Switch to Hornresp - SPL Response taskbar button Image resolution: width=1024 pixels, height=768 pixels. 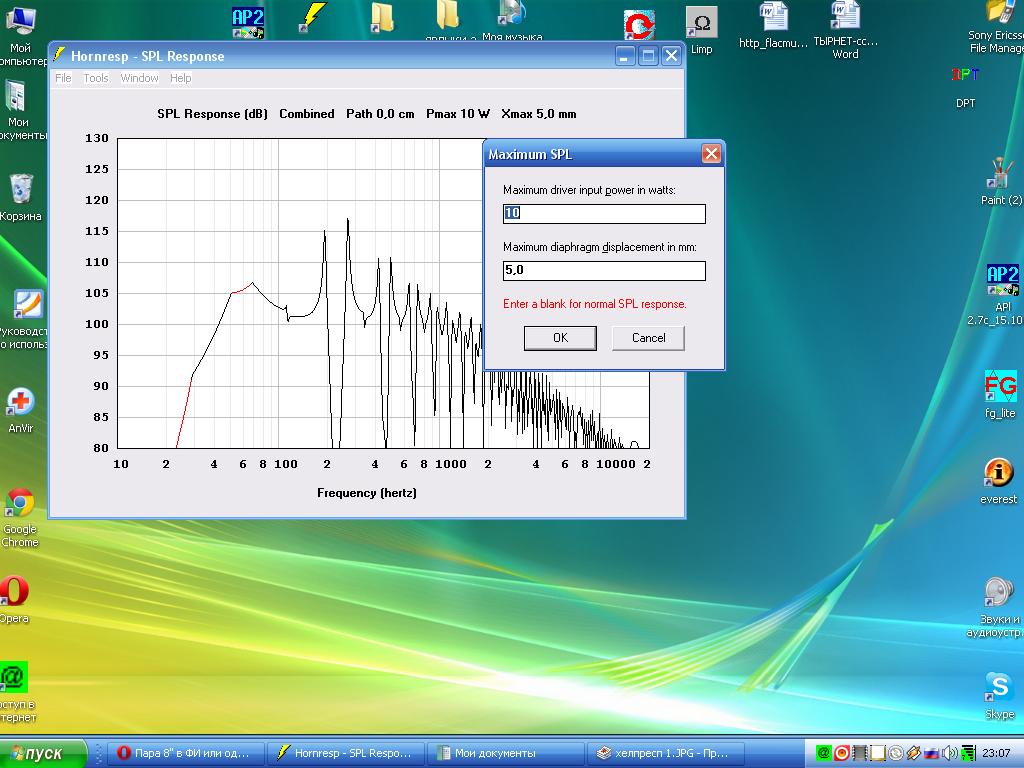(x=345, y=753)
